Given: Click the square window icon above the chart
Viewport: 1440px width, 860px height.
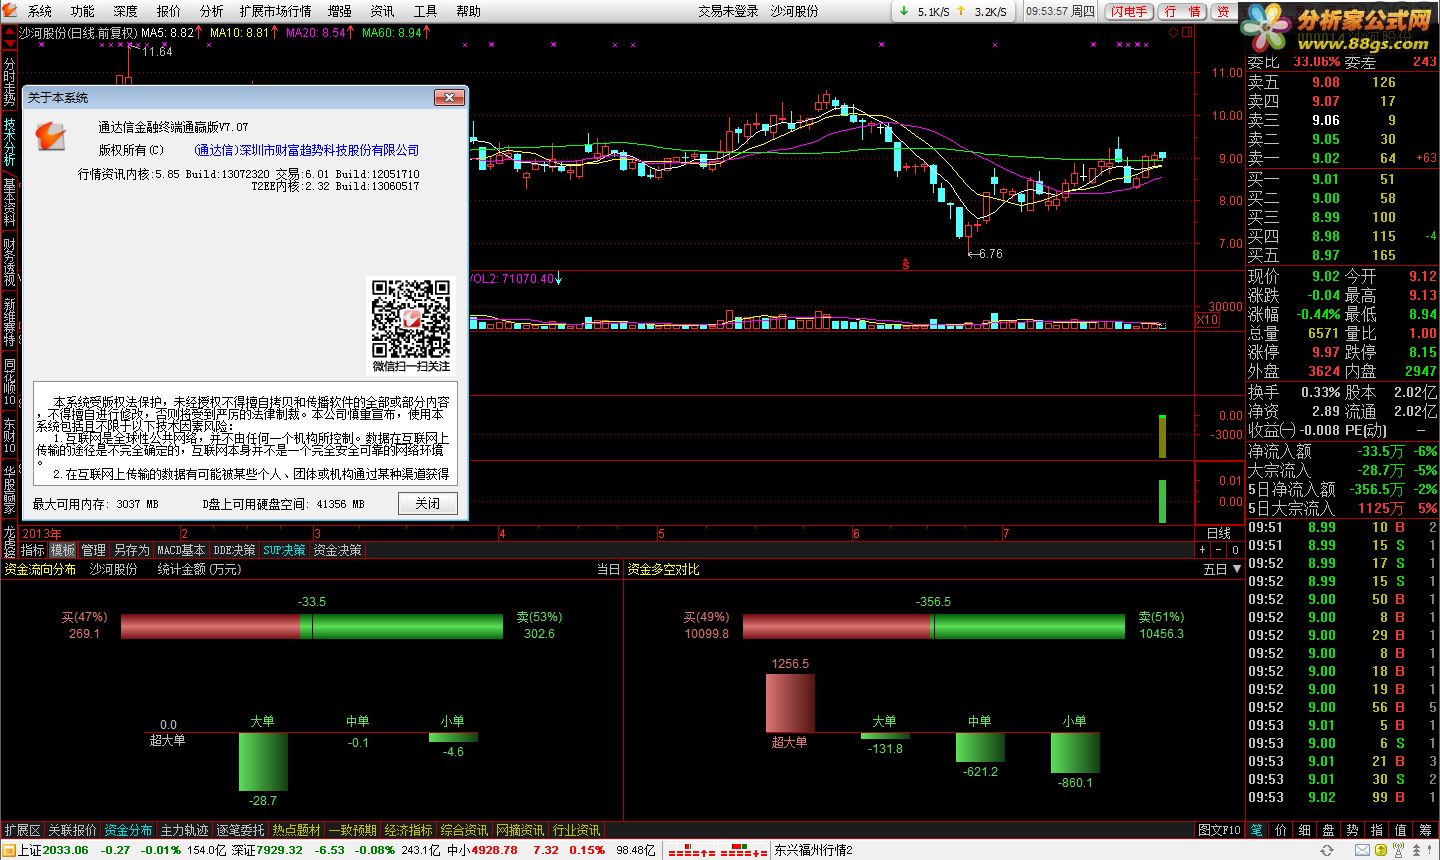Looking at the screenshot, I should [1187, 32].
